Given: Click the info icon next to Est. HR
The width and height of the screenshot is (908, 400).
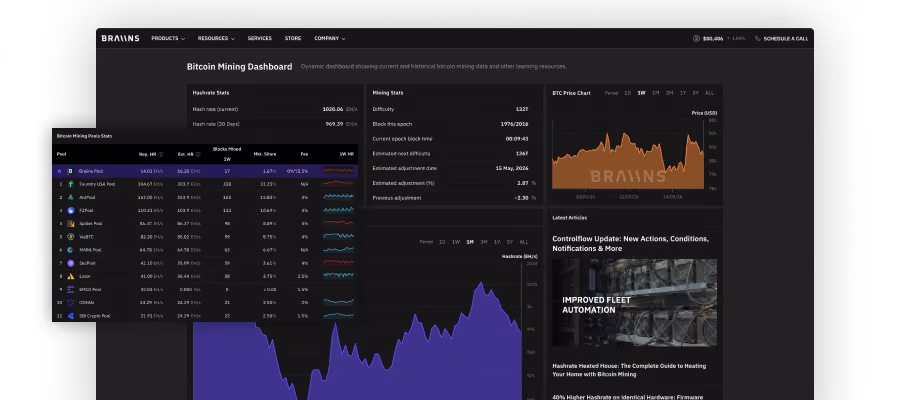Looking at the screenshot, I should coord(198,155).
